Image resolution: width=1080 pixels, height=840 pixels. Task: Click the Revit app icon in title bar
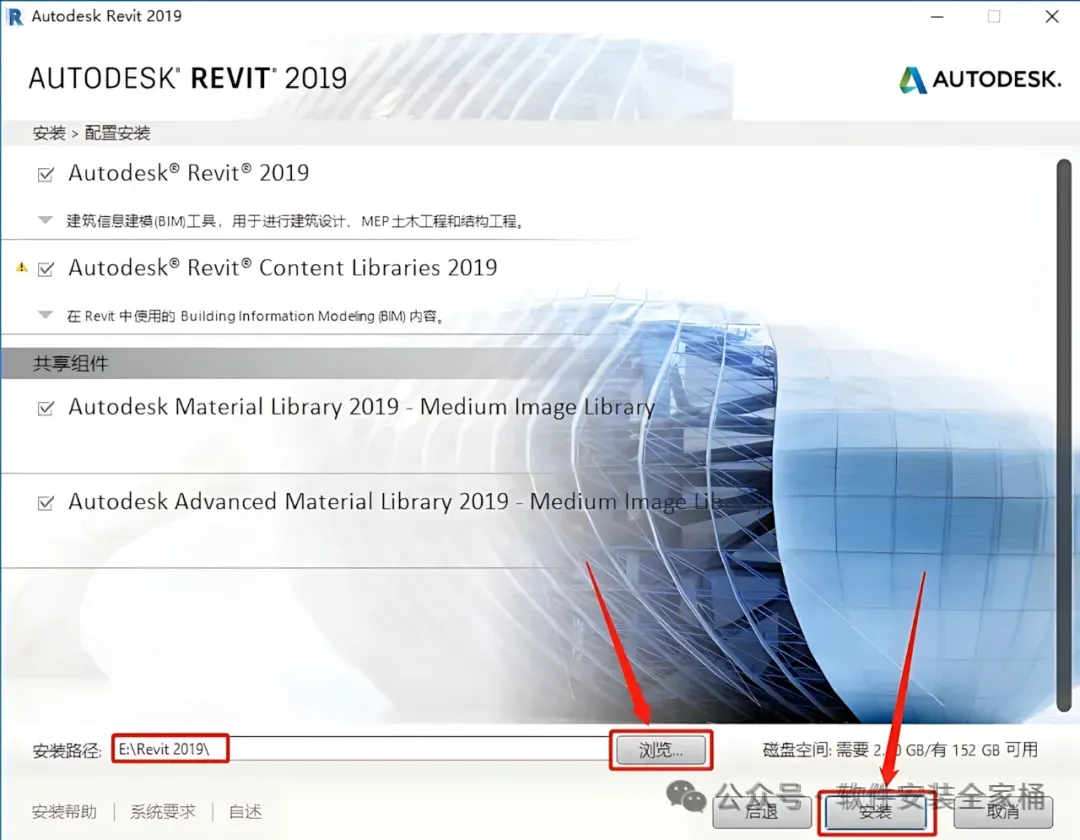tap(14, 17)
